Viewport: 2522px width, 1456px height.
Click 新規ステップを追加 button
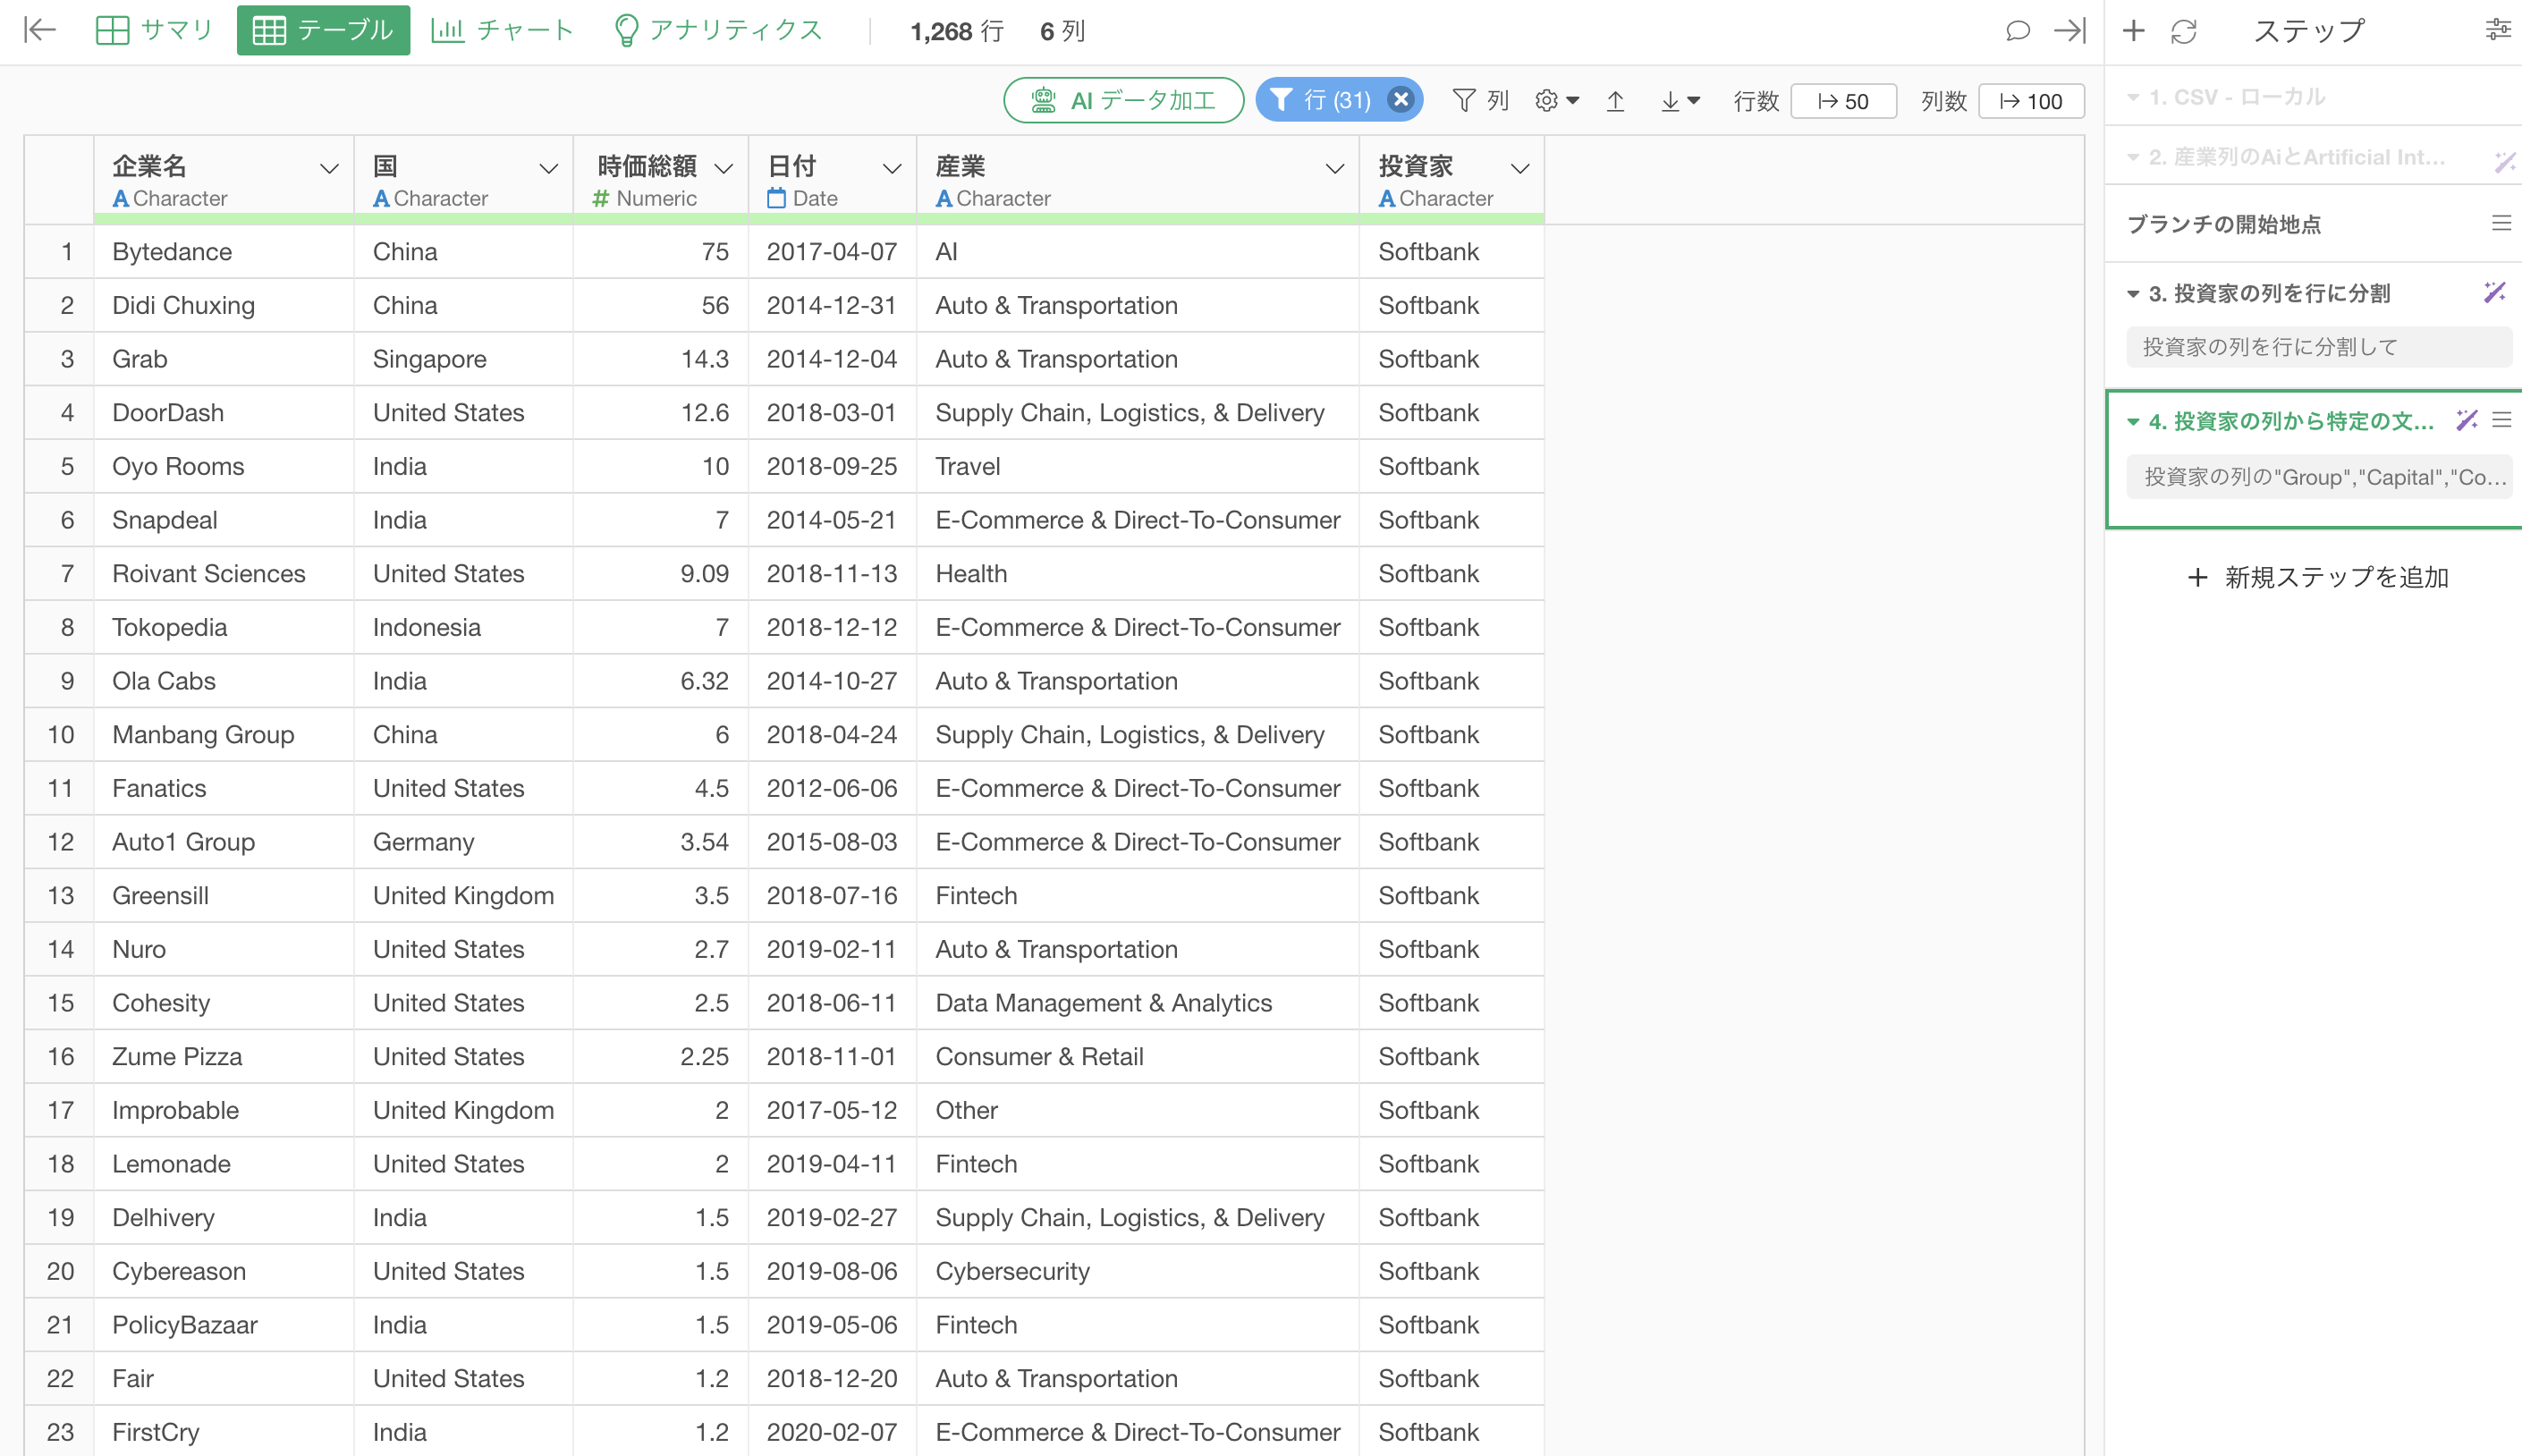[2317, 577]
